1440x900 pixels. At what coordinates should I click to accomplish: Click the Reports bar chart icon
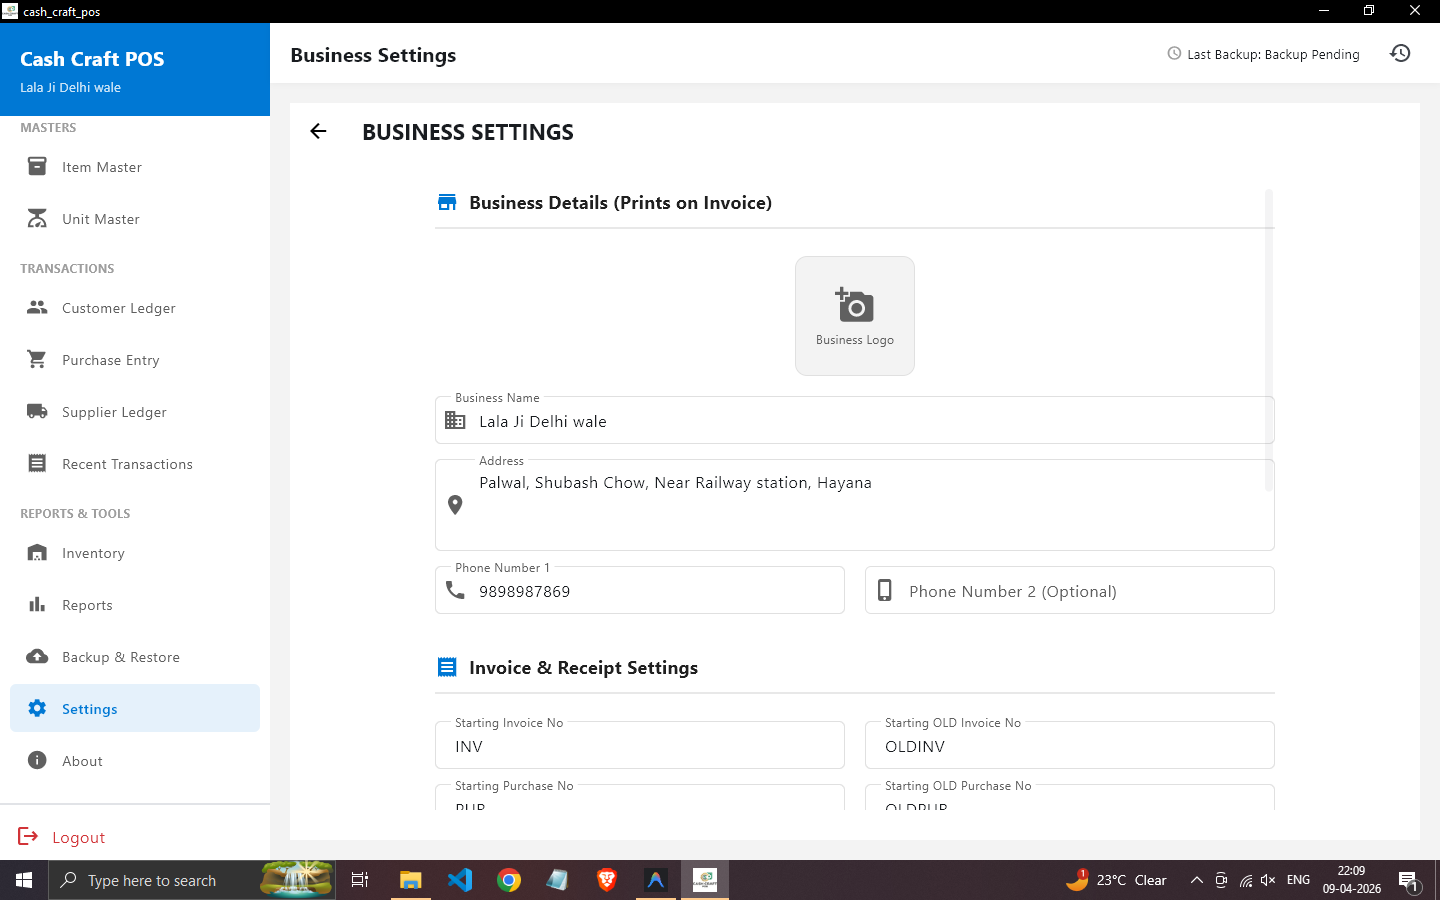37,604
